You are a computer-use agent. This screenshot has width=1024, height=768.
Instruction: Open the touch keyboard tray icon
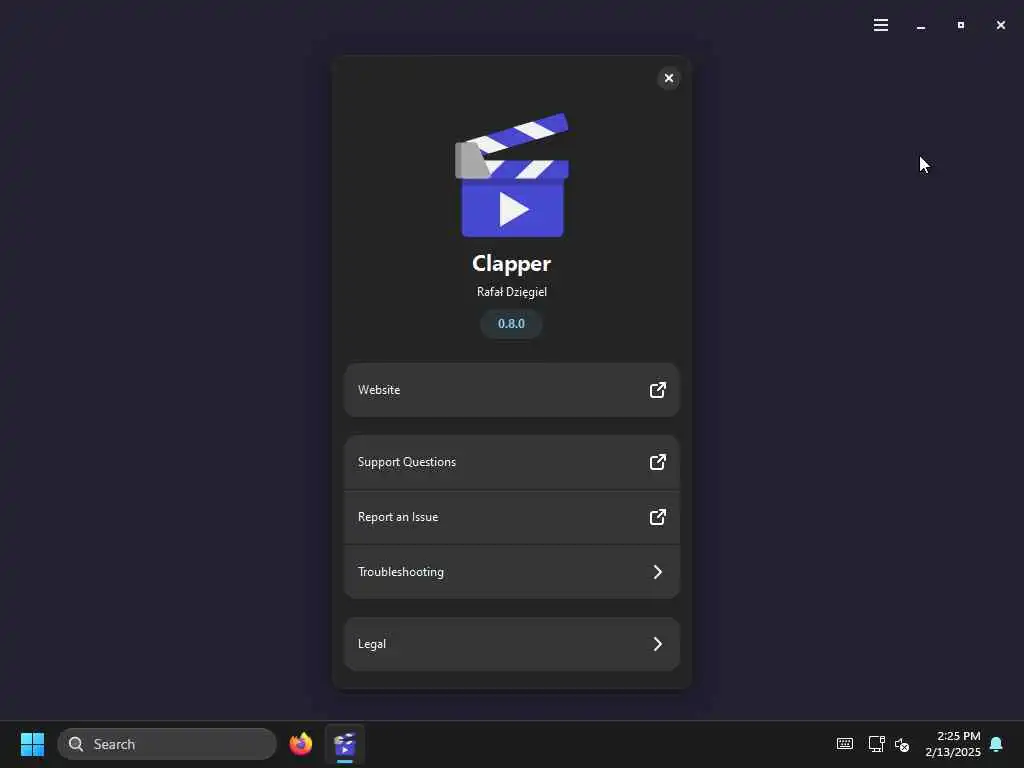(844, 744)
